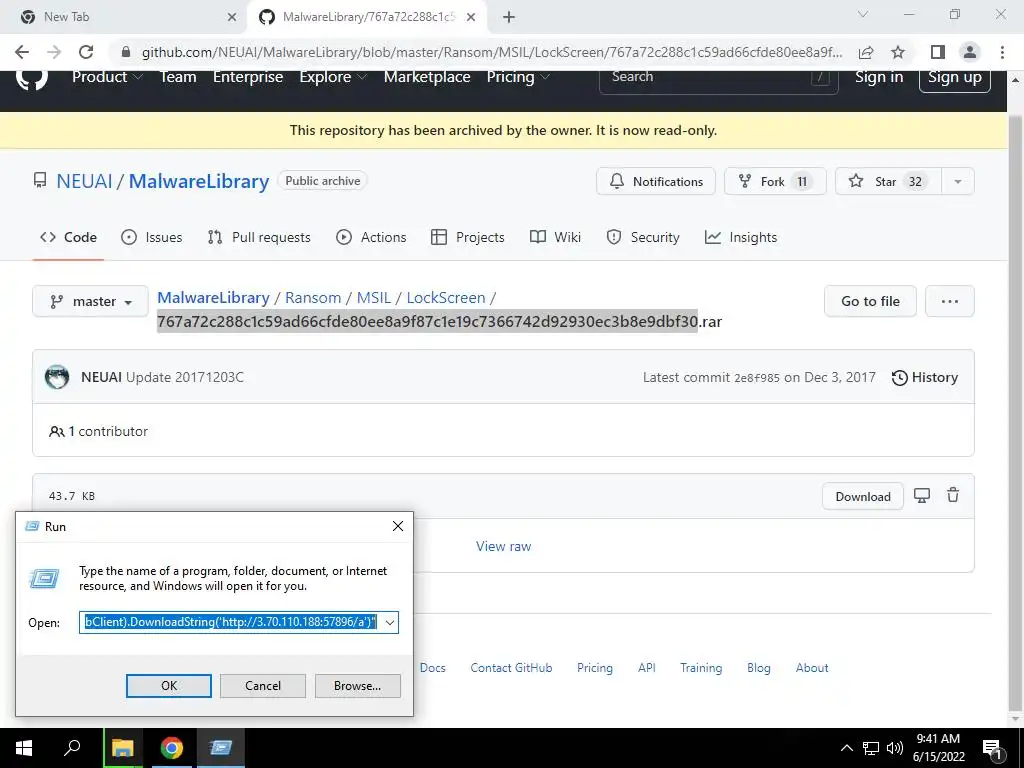Switch to the Pull requests tab
The image size is (1024, 768).
259,237
